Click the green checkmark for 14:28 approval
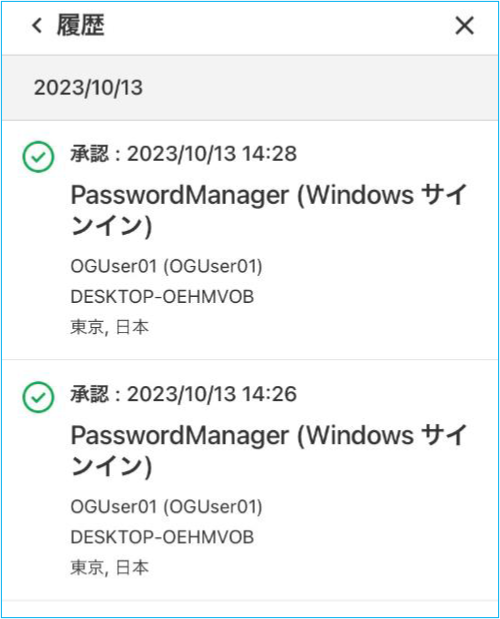The image size is (500, 619). click(x=38, y=157)
